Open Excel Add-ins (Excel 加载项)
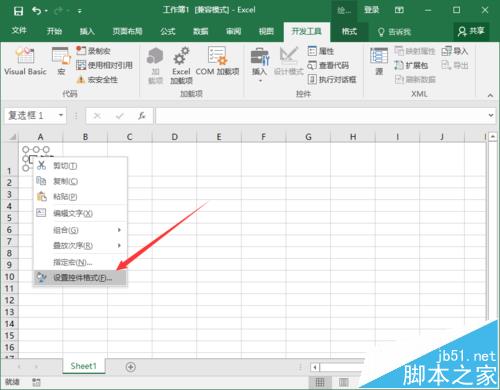 [181, 65]
